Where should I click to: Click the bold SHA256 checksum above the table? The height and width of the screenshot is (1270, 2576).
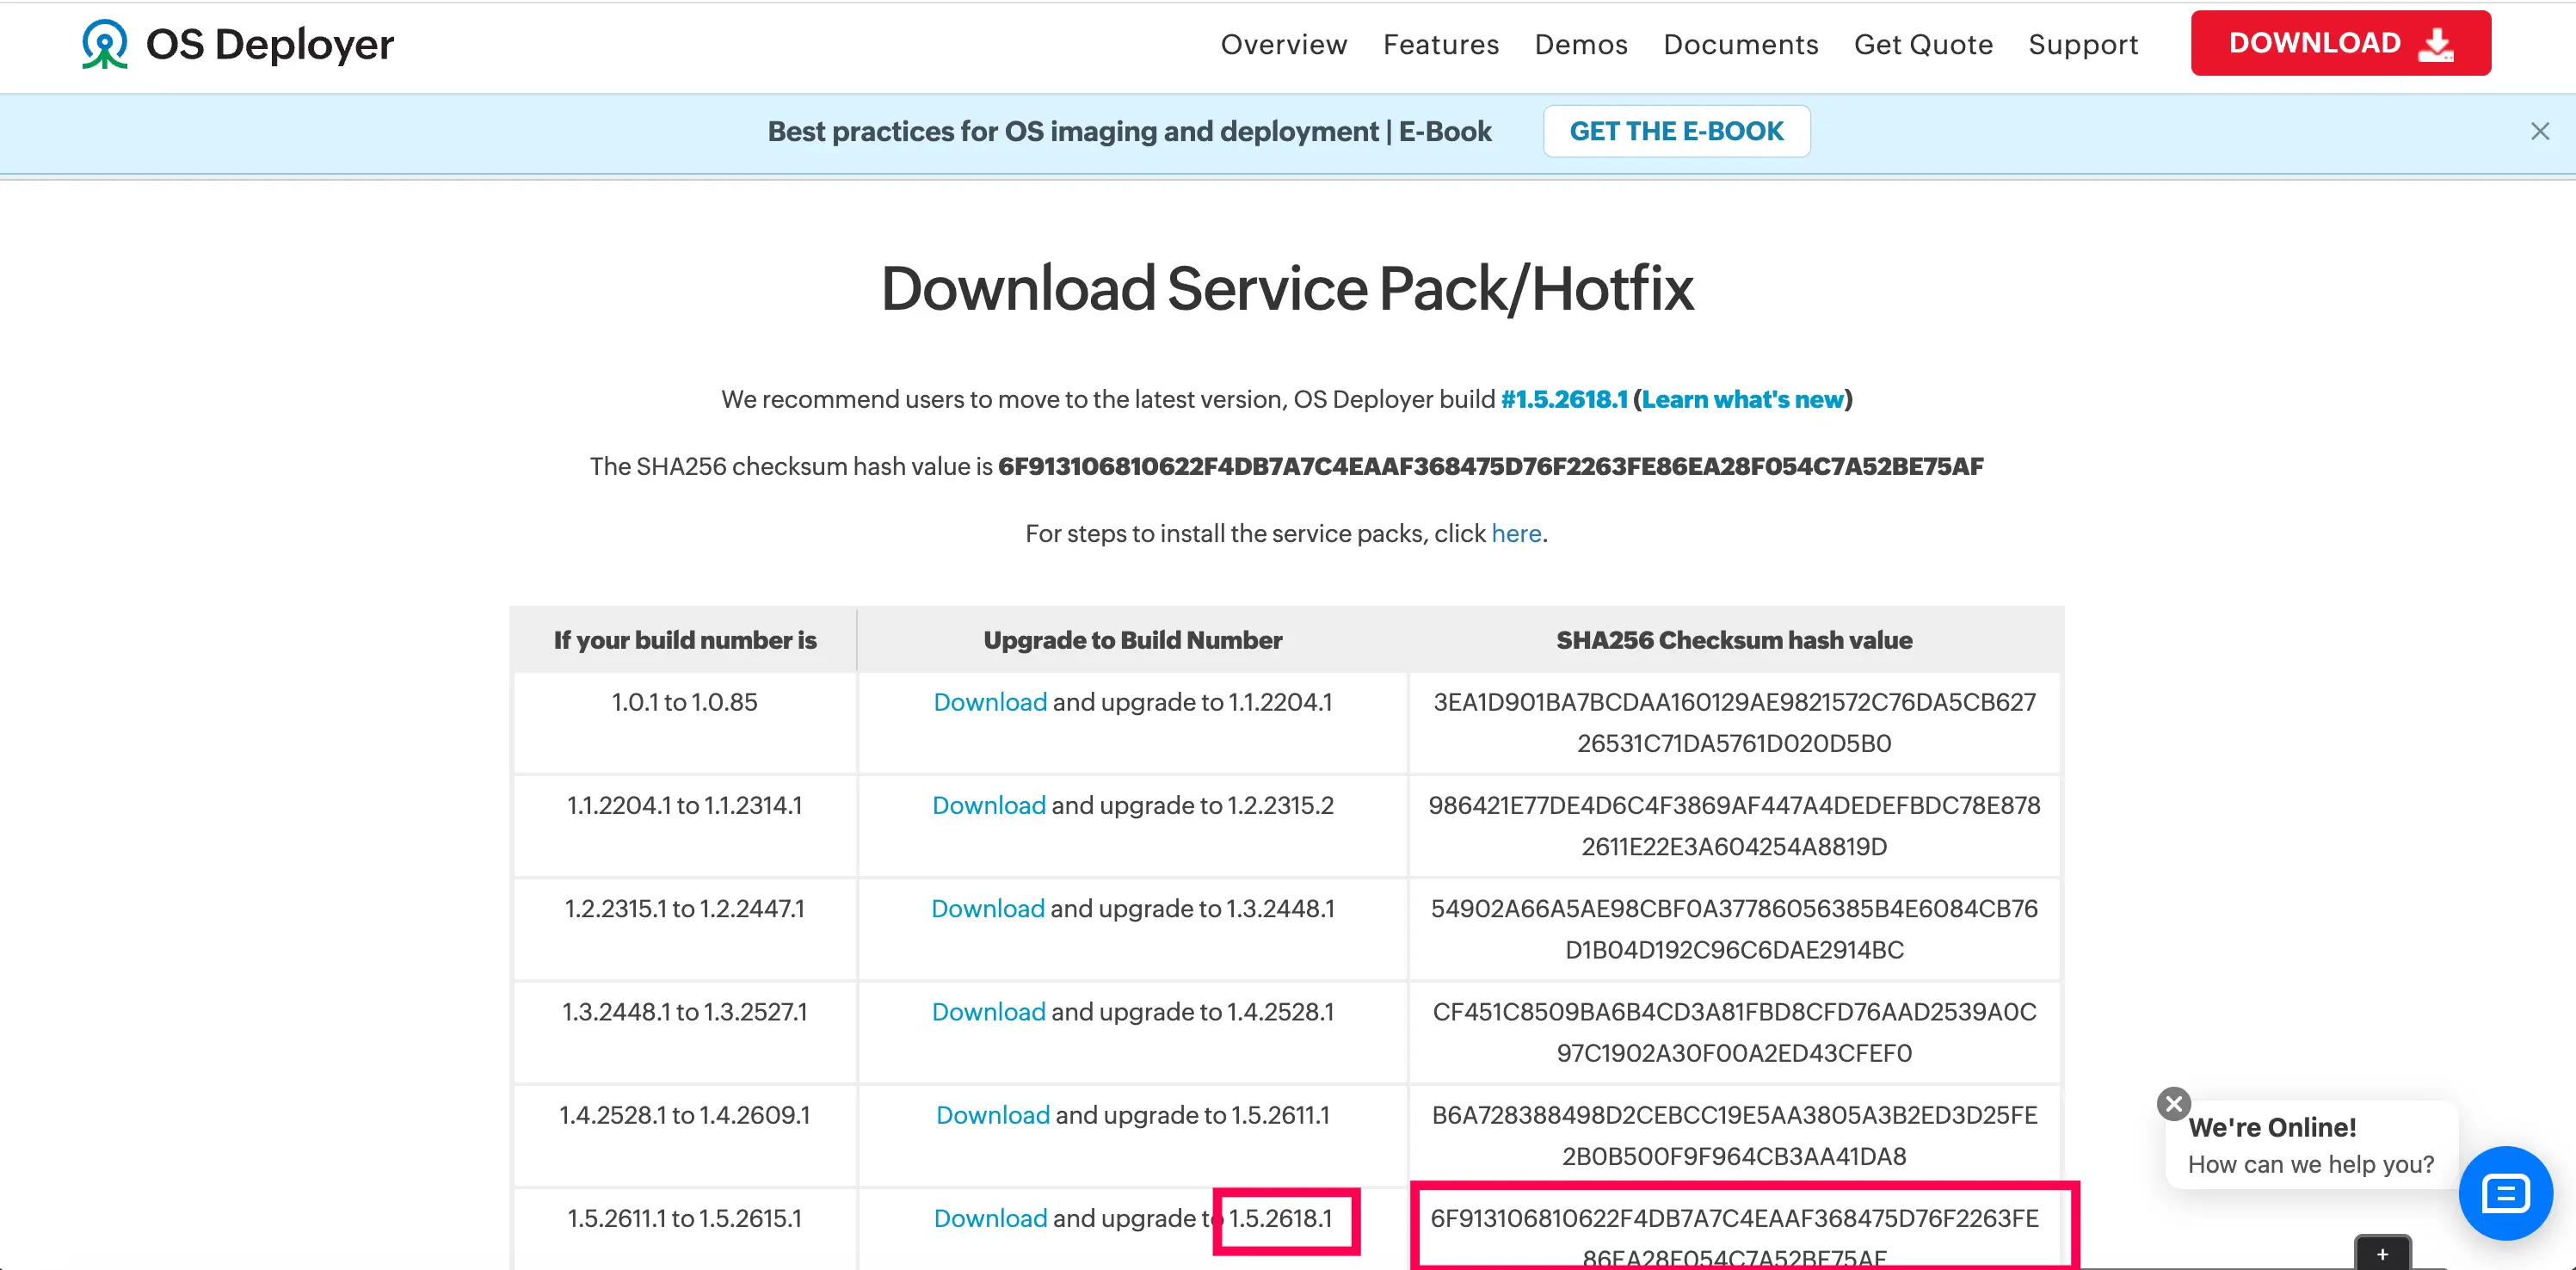pos(1491,466)
